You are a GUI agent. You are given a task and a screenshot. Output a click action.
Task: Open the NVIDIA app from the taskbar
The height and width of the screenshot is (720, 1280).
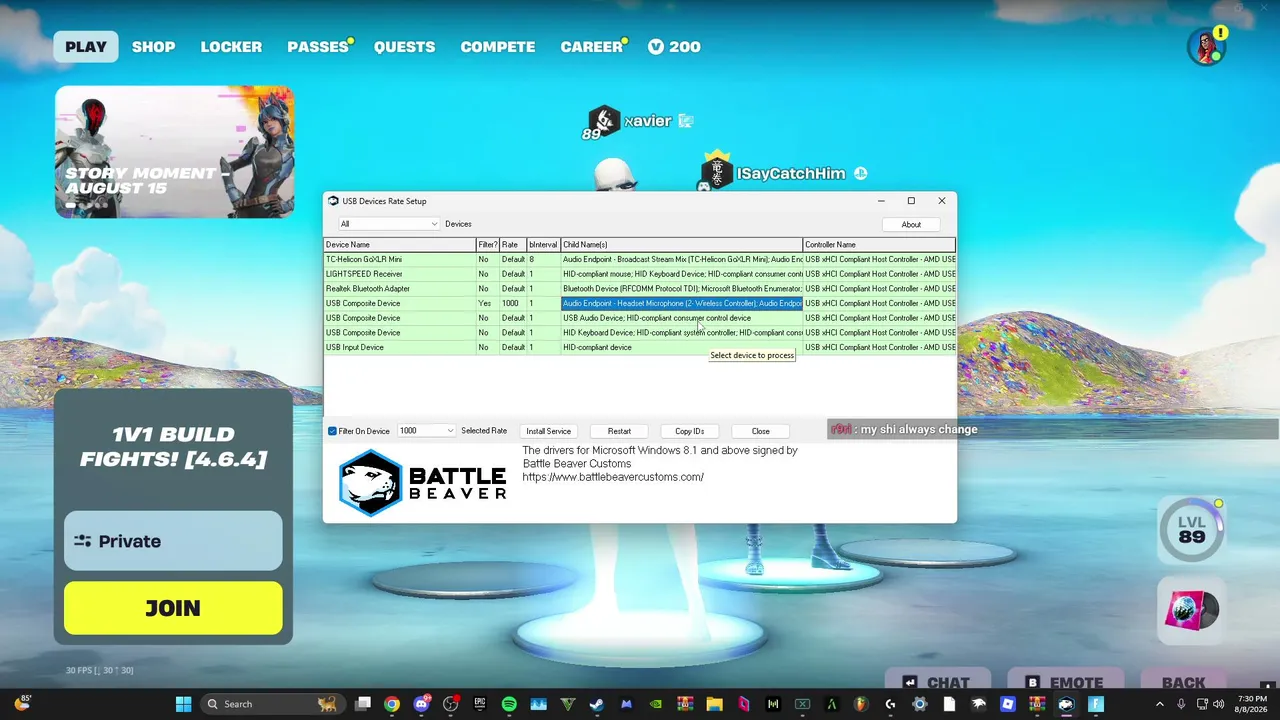tap(656, 704)
